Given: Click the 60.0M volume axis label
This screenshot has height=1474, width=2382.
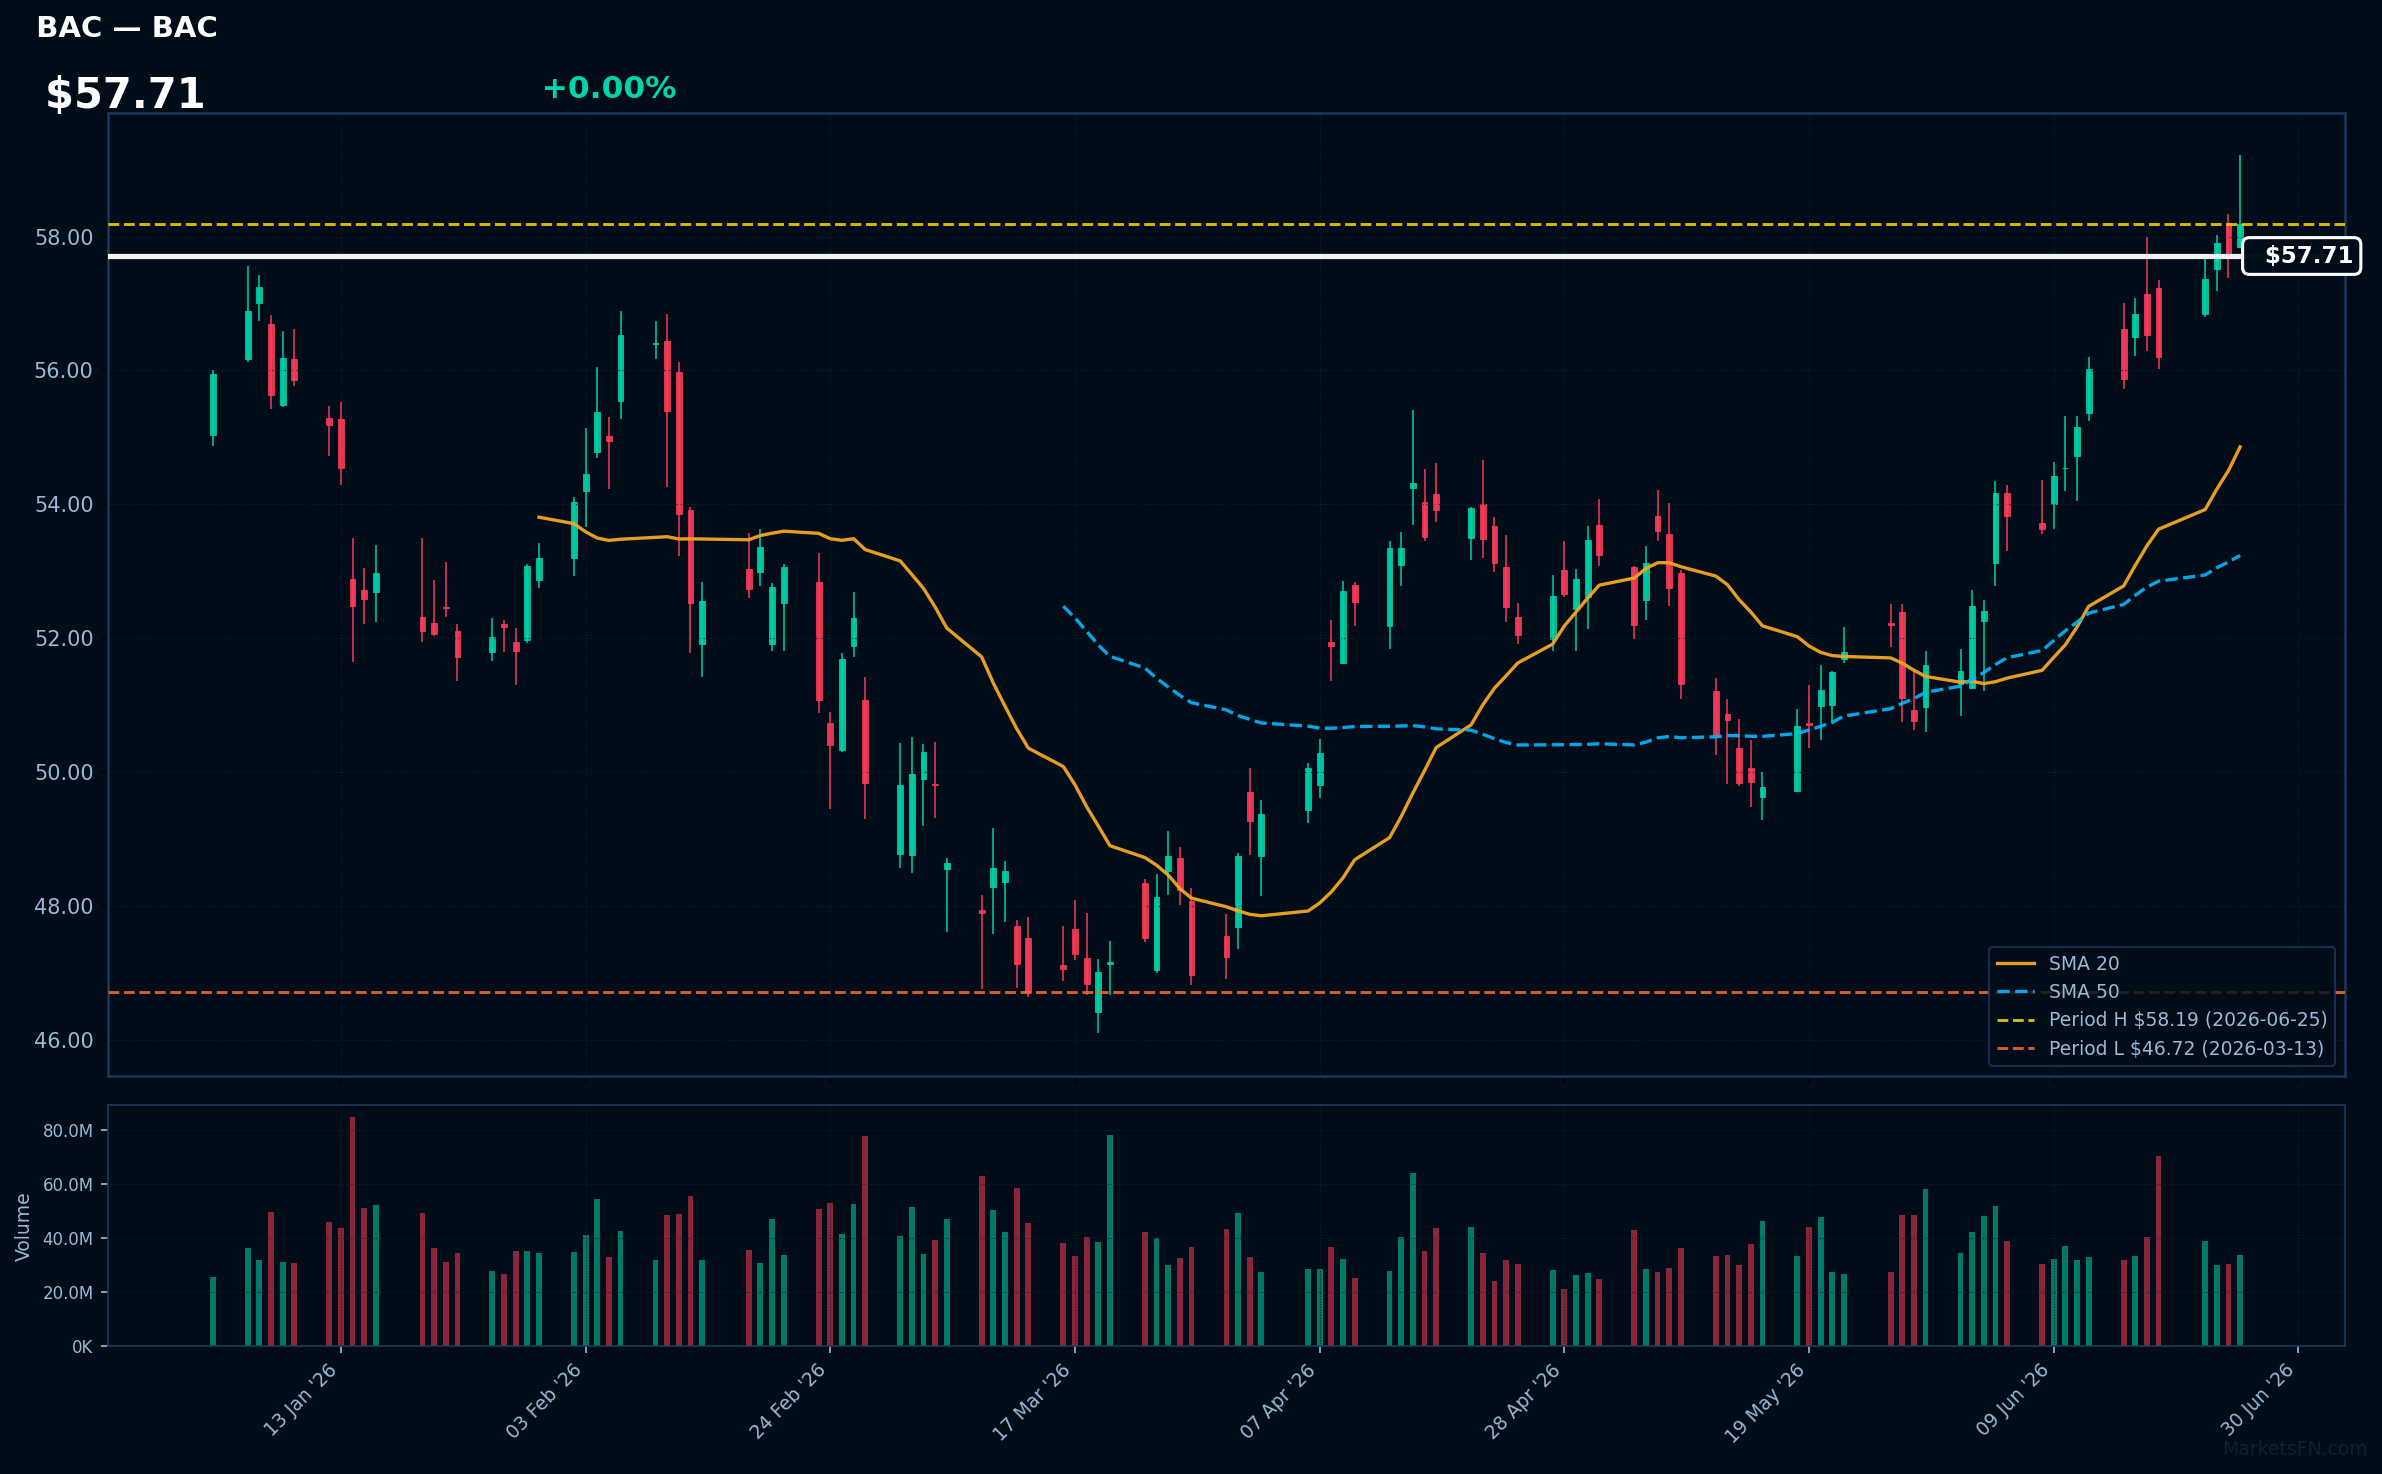Looking at the screenshot, I should point(68,1185).
